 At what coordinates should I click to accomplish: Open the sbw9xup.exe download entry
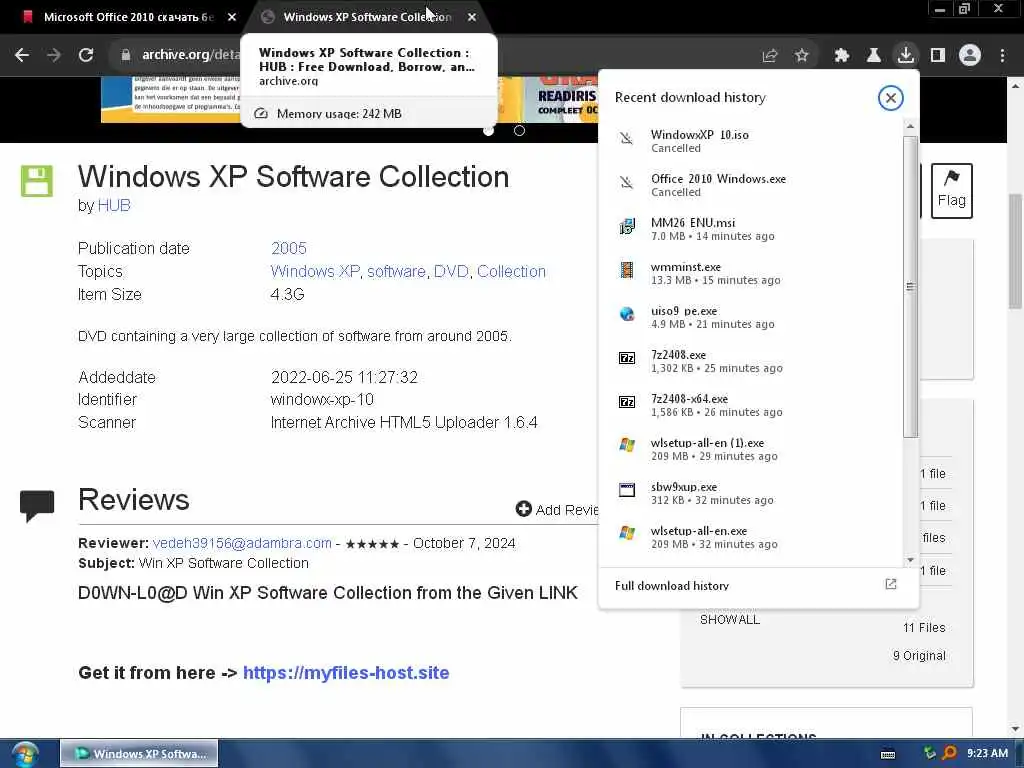click(x=751, y=493)
